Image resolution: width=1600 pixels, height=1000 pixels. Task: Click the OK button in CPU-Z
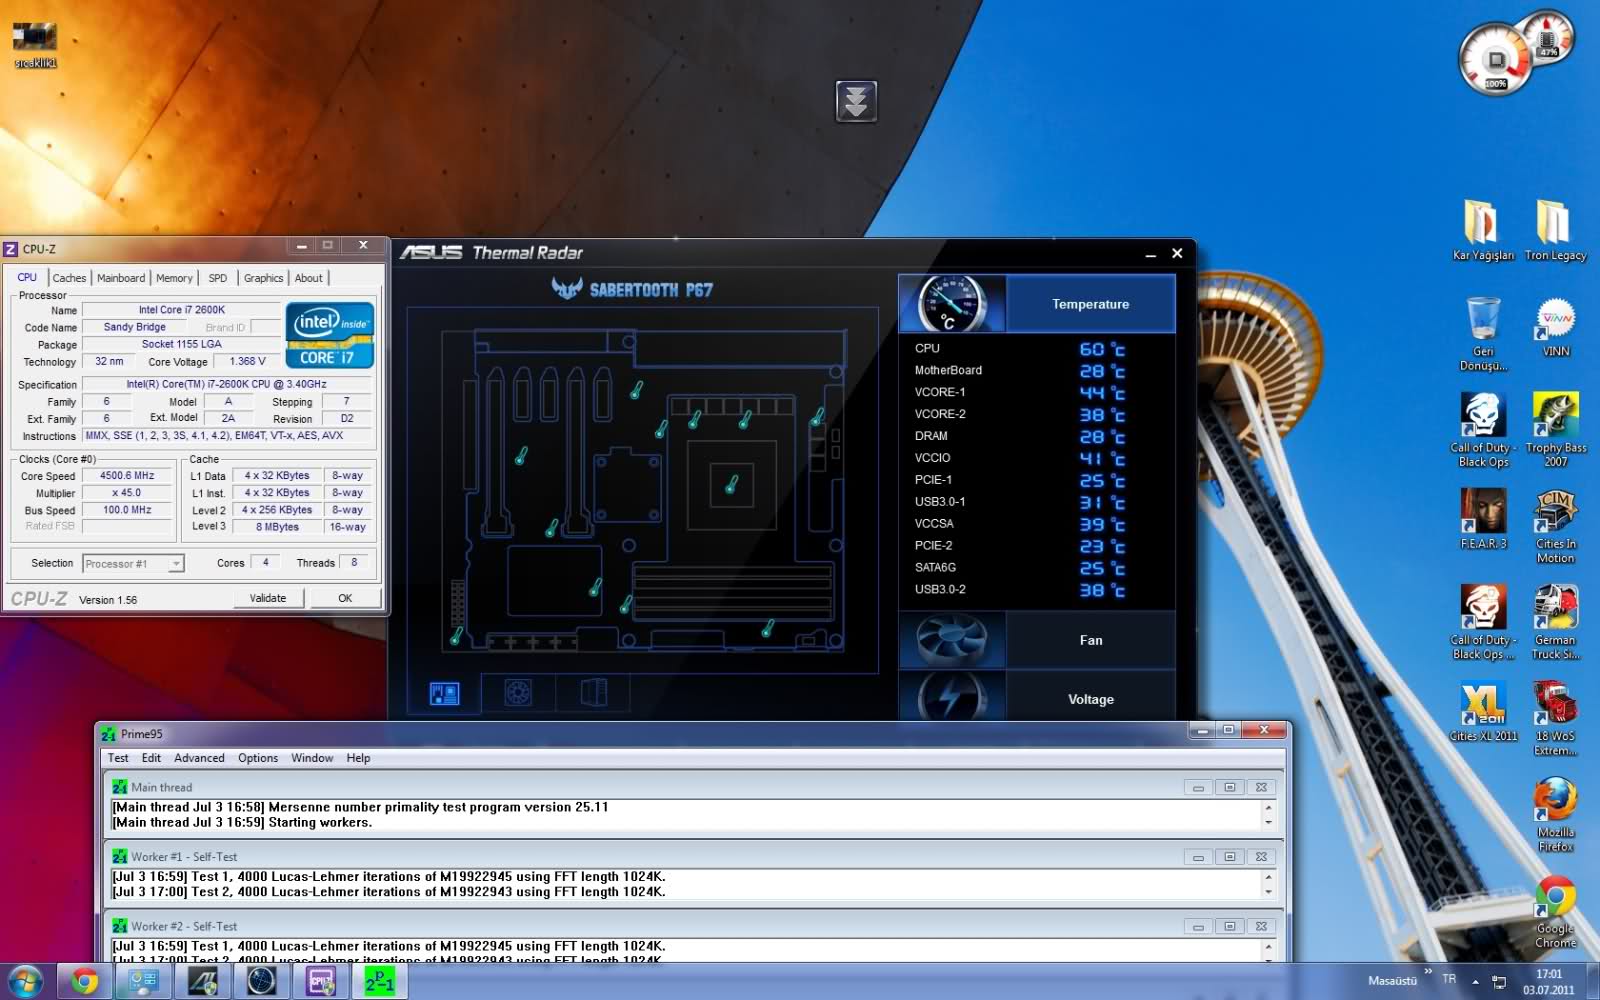coord(345,598)
